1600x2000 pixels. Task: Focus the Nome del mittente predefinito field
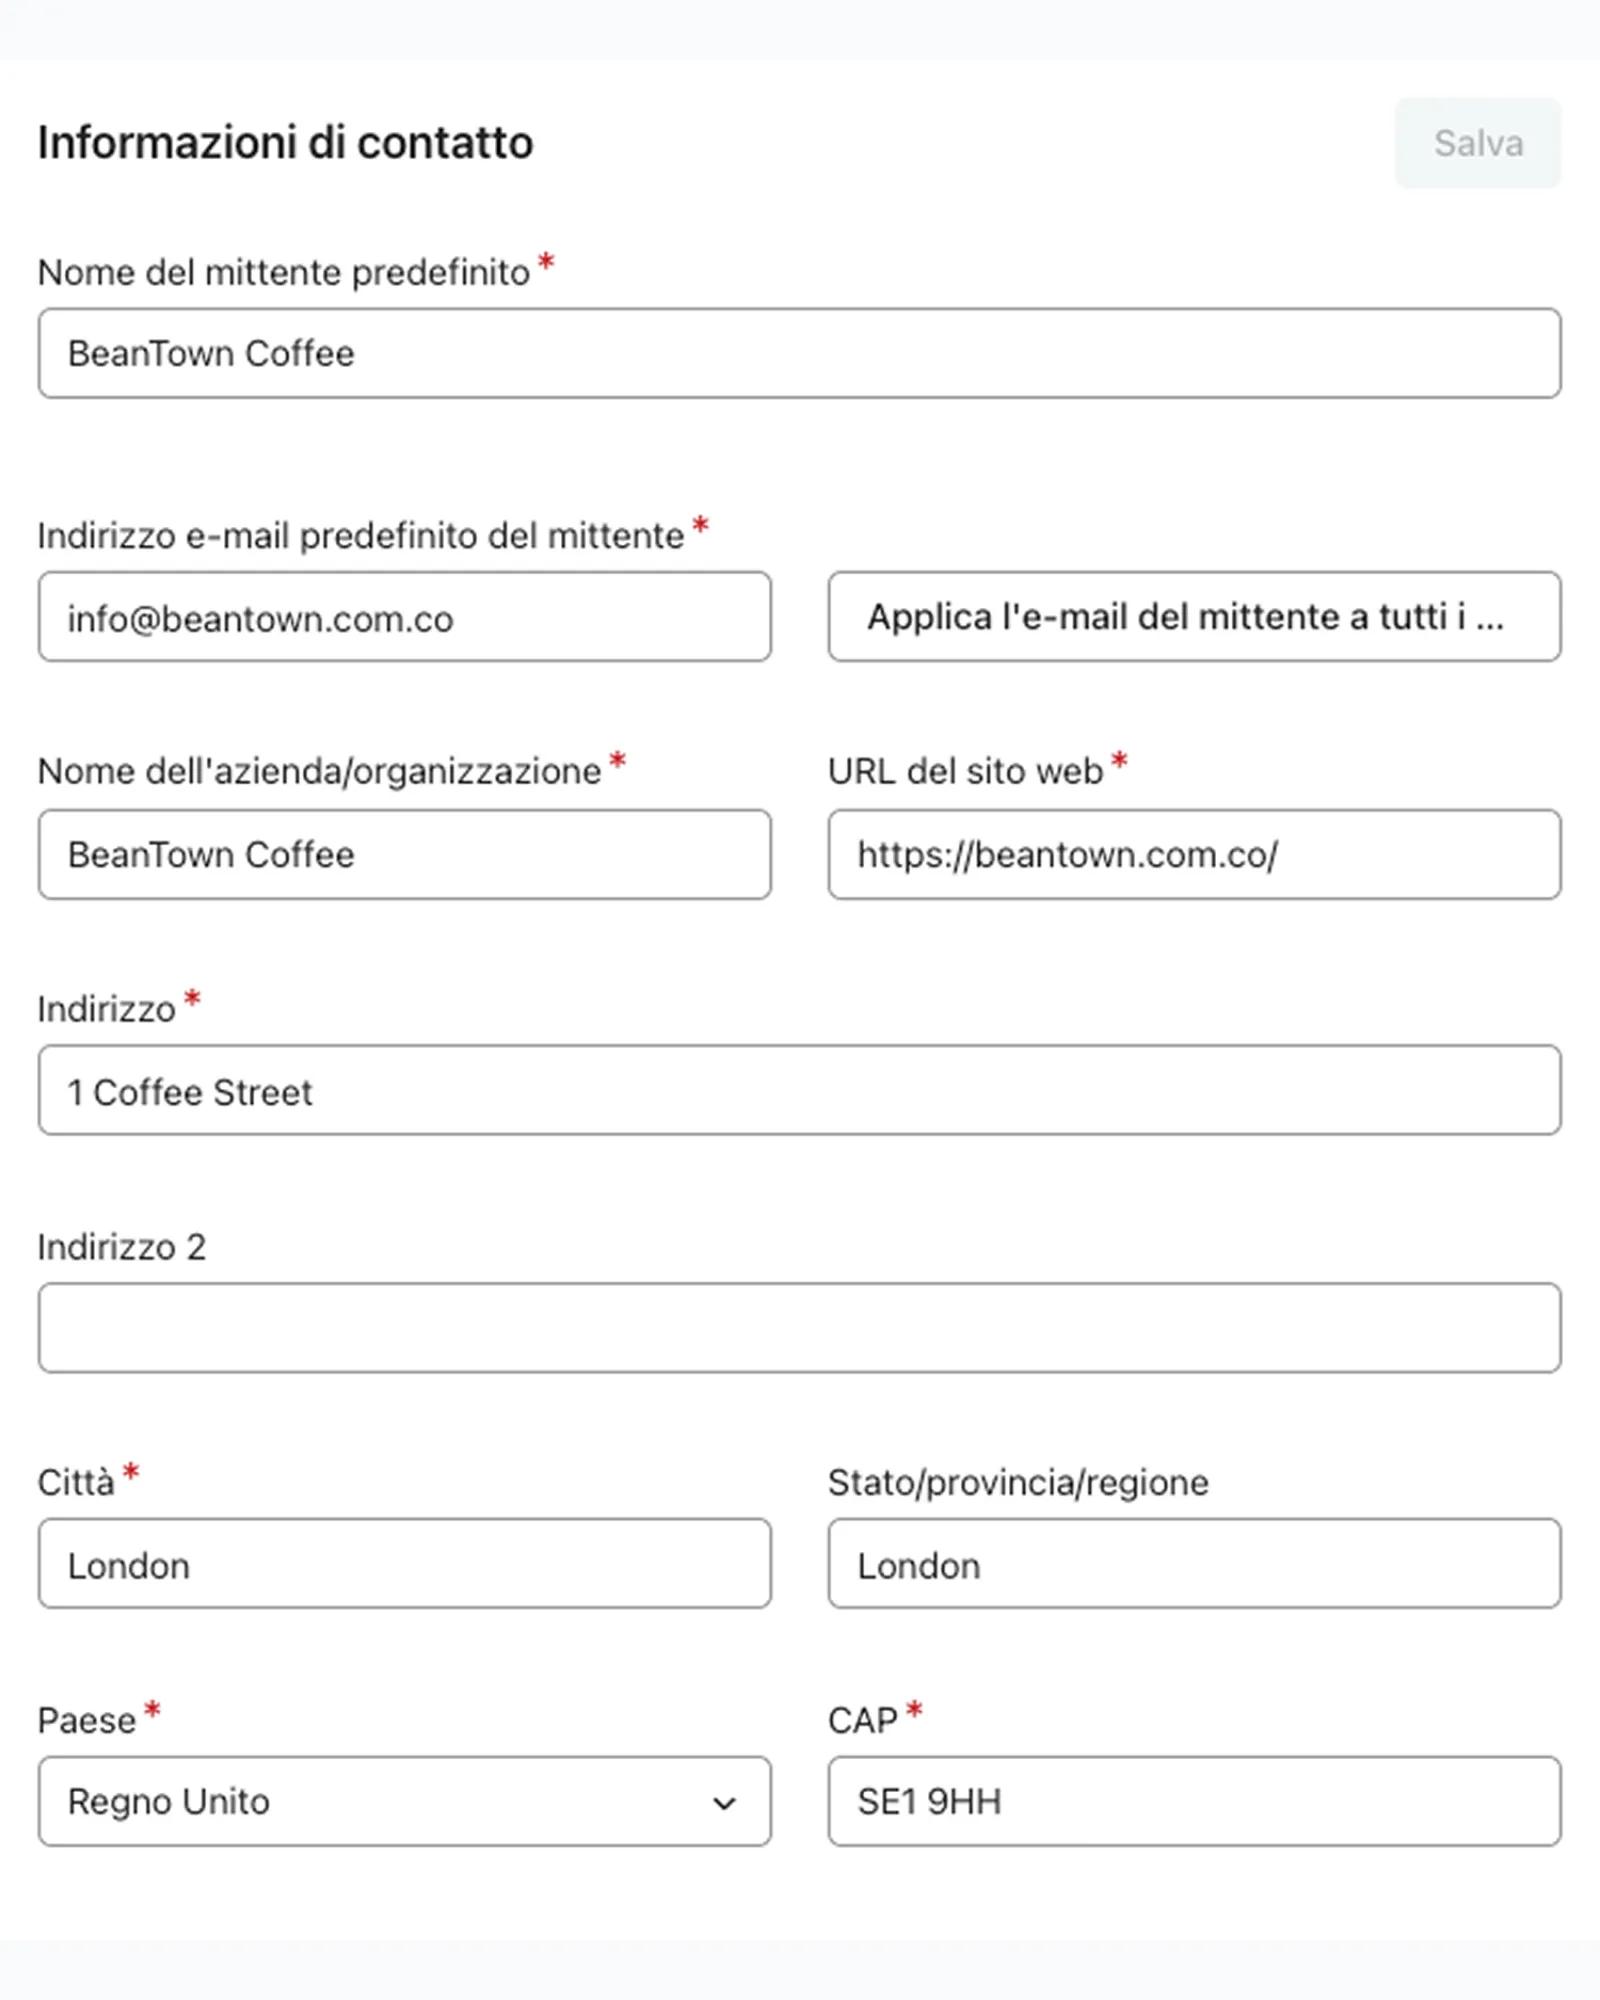tap(799, 353)
